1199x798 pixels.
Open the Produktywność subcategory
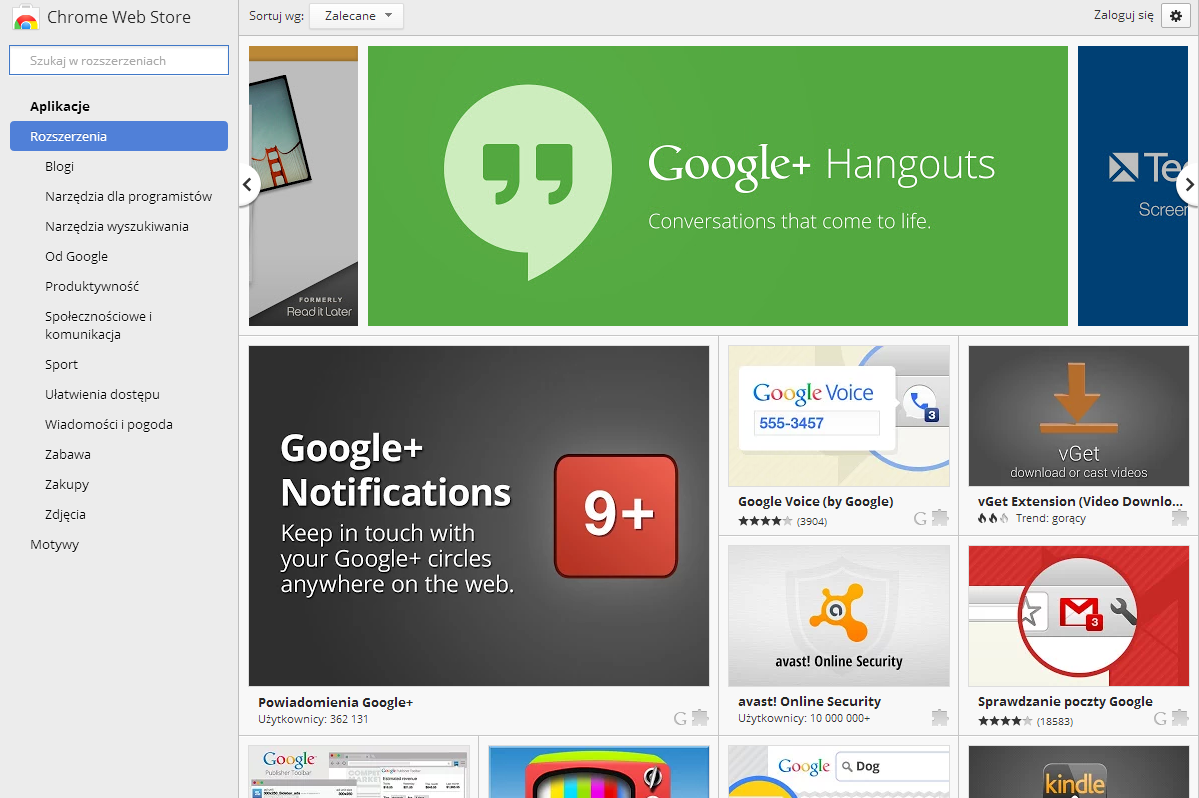(x=92, y=286)
